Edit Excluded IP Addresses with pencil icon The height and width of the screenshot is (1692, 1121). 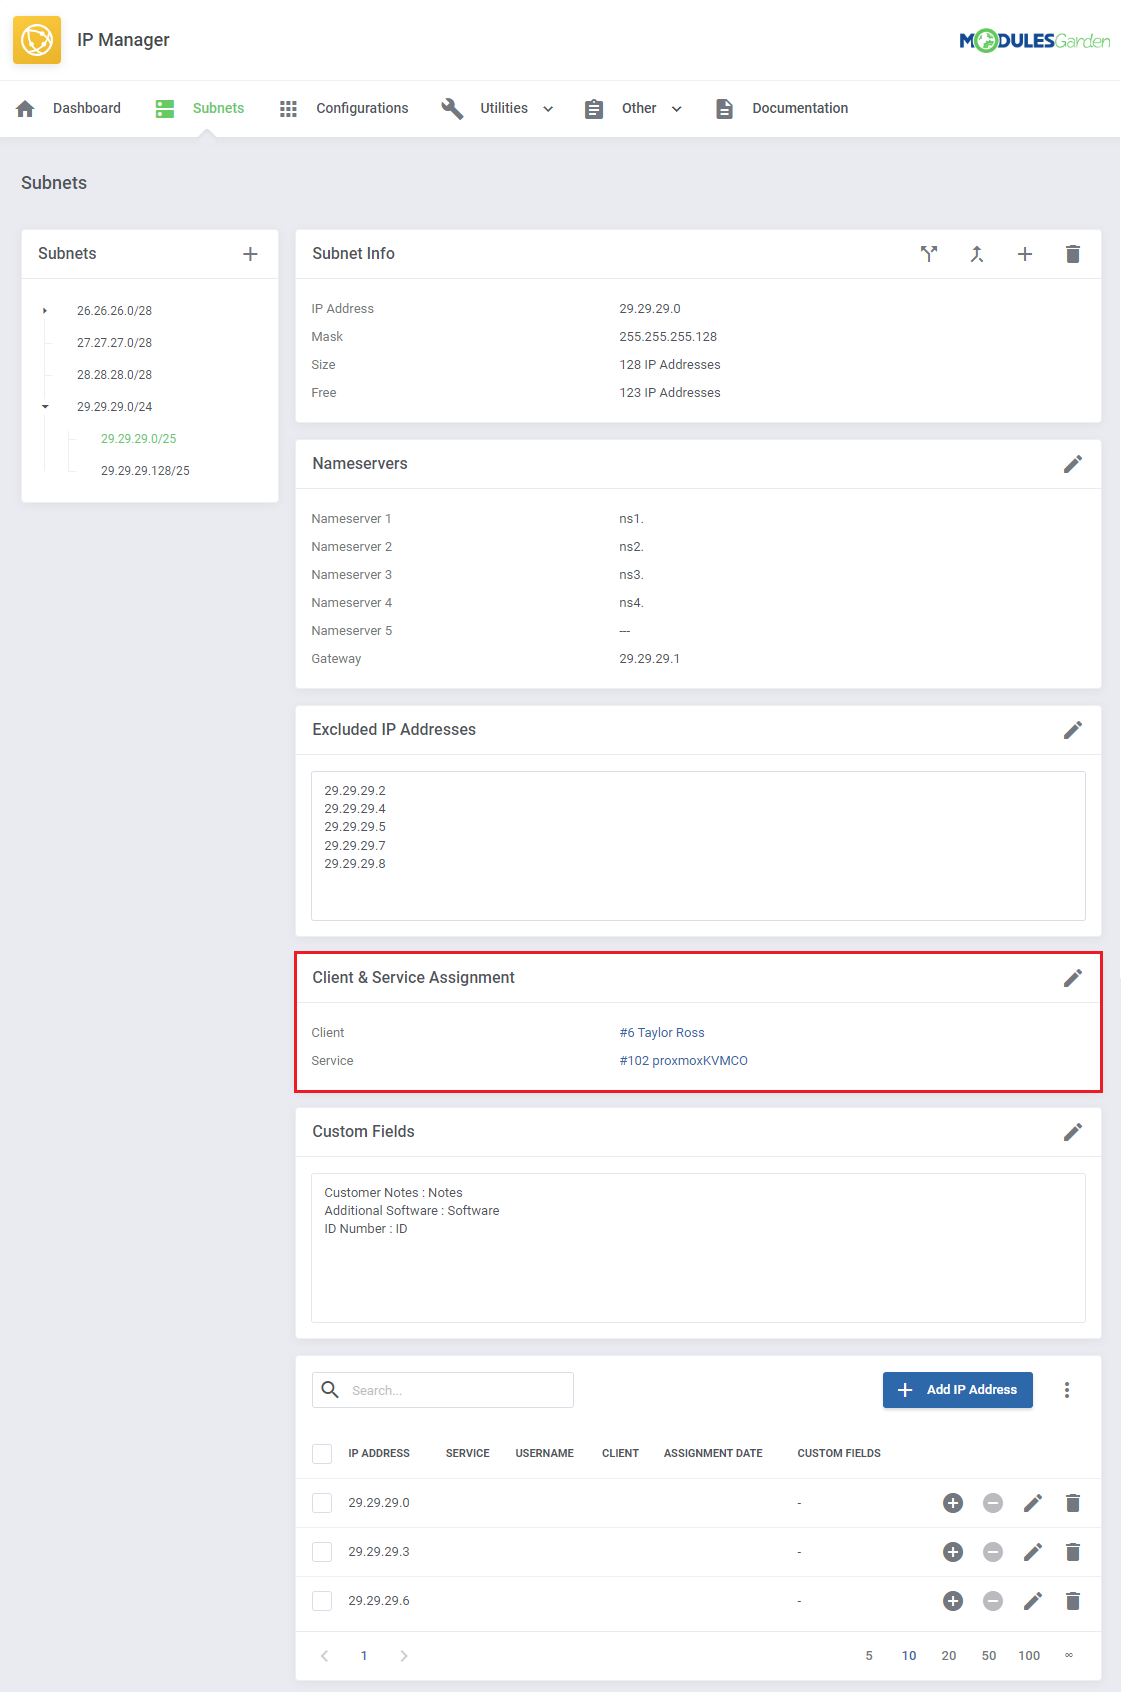tap(1073, 730)
